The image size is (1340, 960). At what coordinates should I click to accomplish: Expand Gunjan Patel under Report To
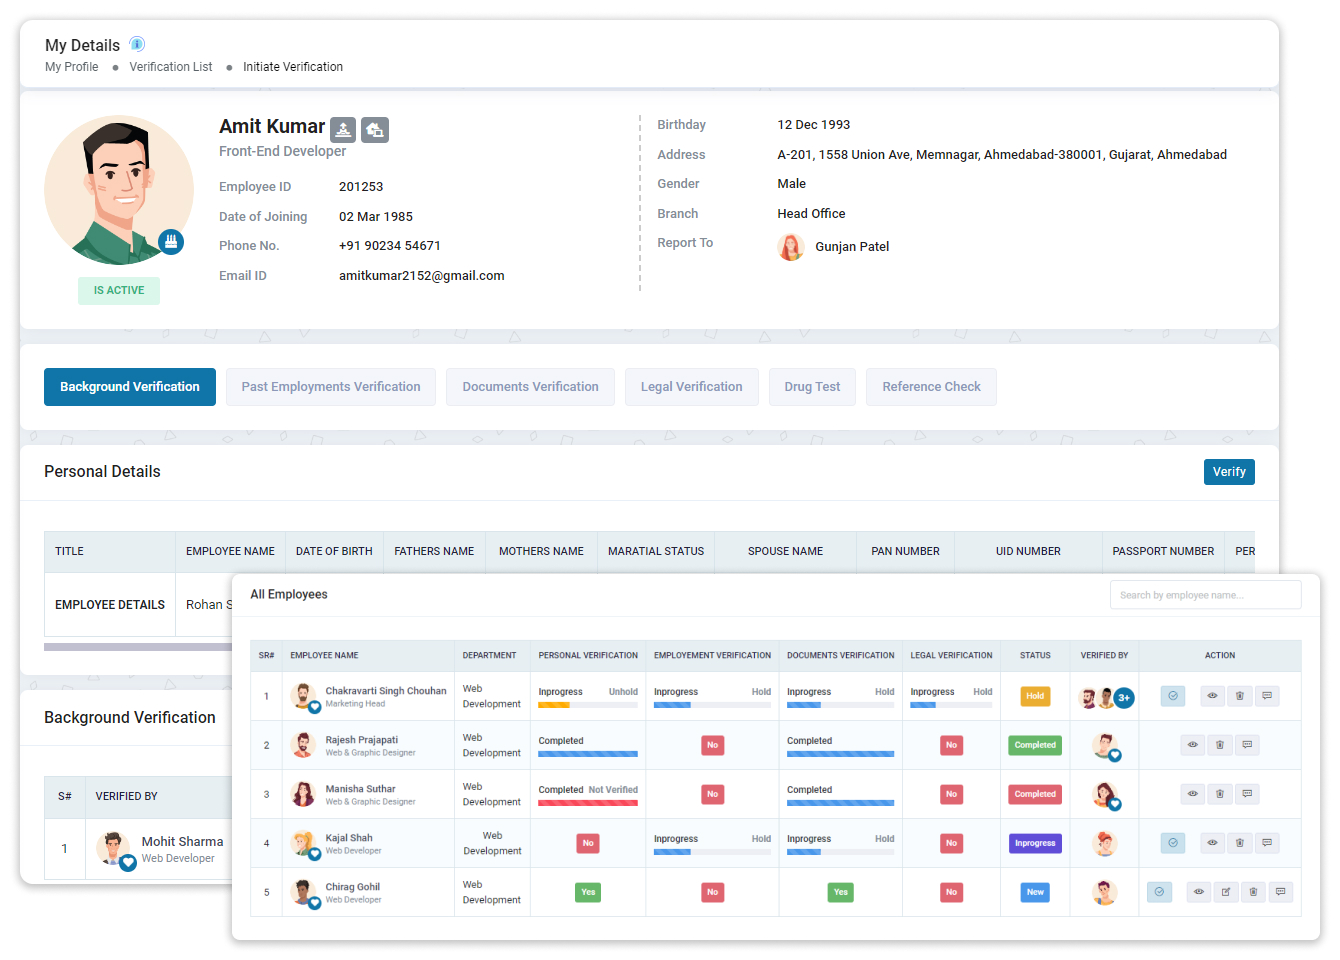click(834, 247)
